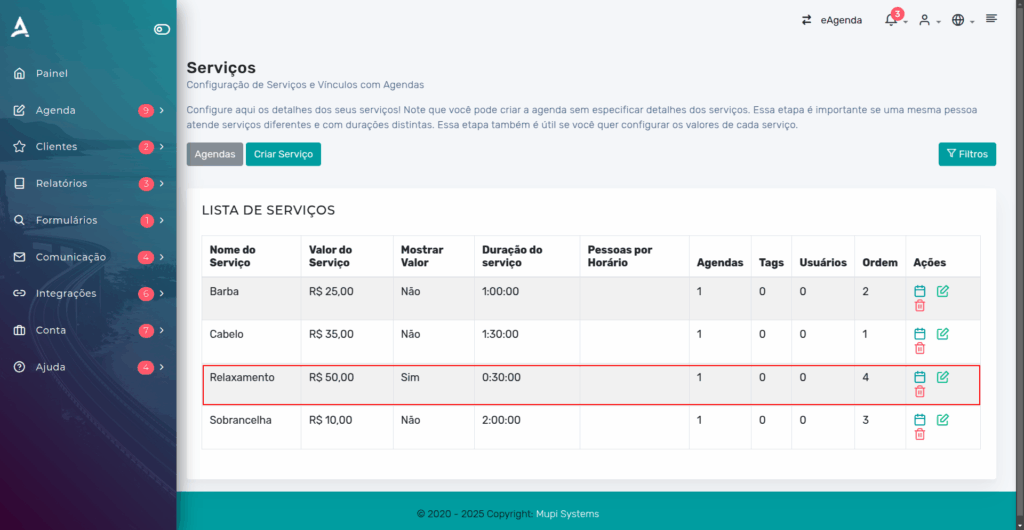
Task: Click the A logo in the sidebar
Action: (x=20, y=27)
